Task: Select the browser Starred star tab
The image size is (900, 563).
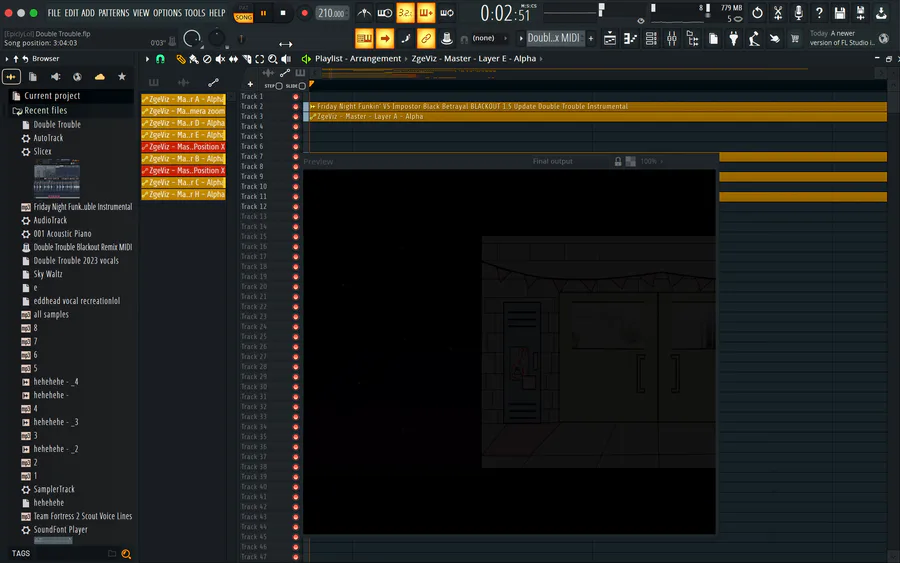Action: (x=122, y=76)
